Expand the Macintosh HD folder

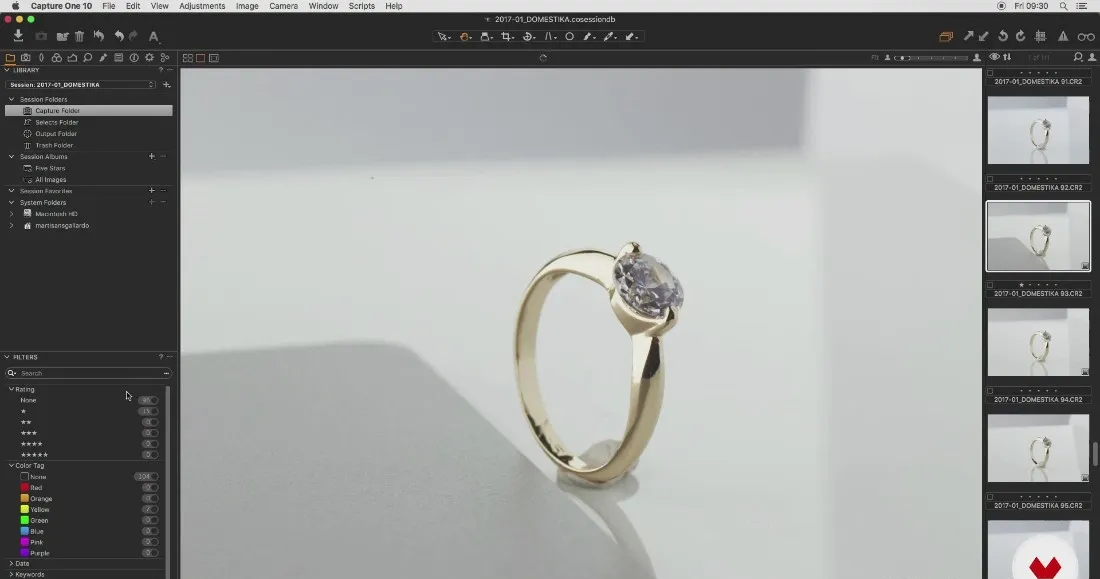click(x=11, y=214)
